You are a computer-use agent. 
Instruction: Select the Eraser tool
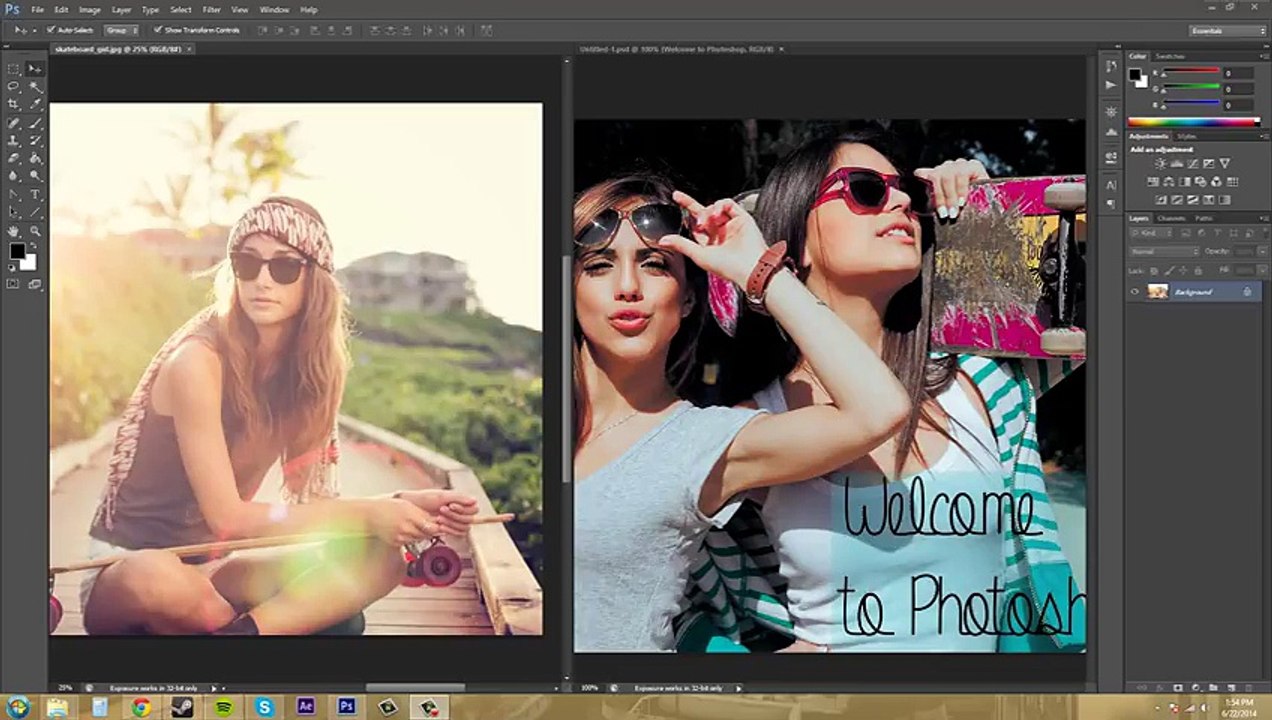click(x=13, y=157)
